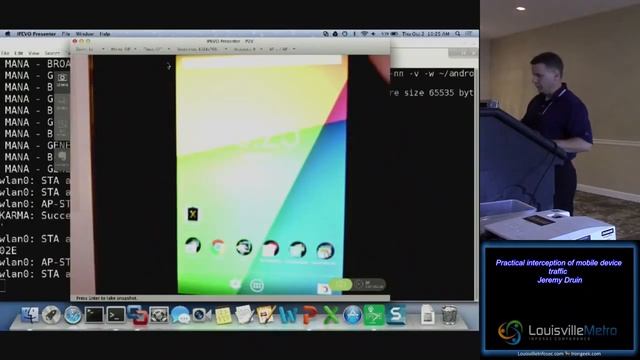
Task: Open the camera app dock icon beside Messages
Action: point(202,316)
